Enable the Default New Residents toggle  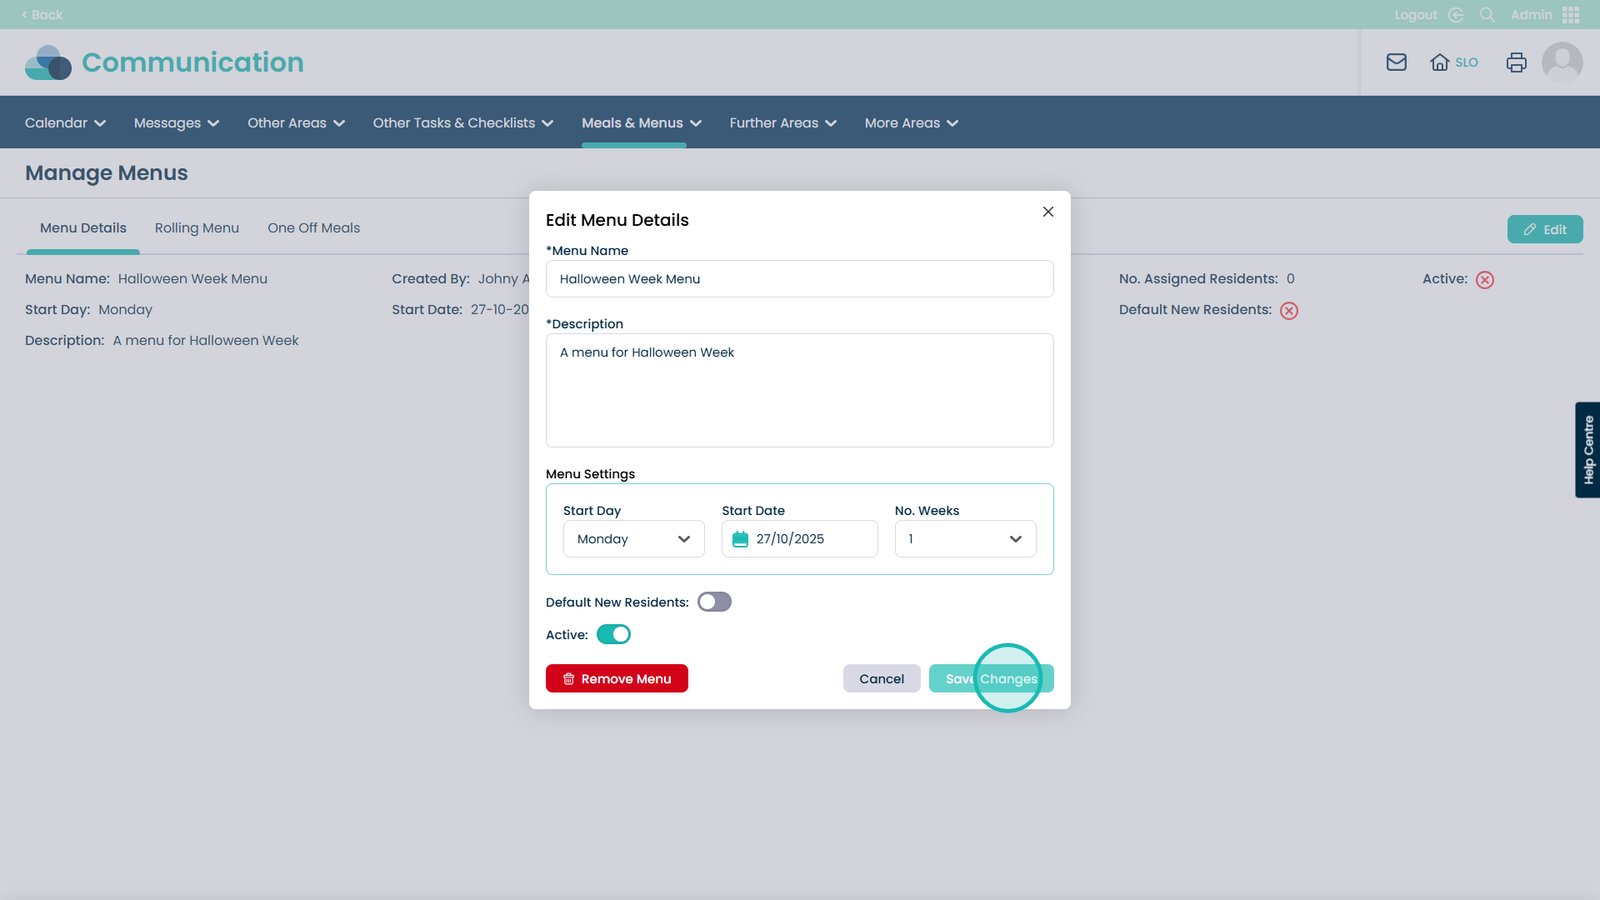point(714,602)
